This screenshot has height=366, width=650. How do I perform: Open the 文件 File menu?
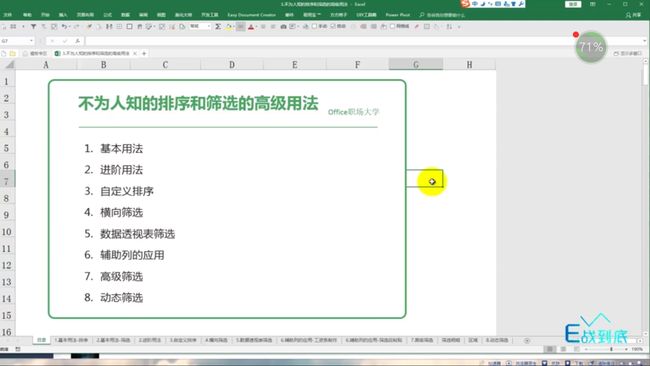point(7,15)
